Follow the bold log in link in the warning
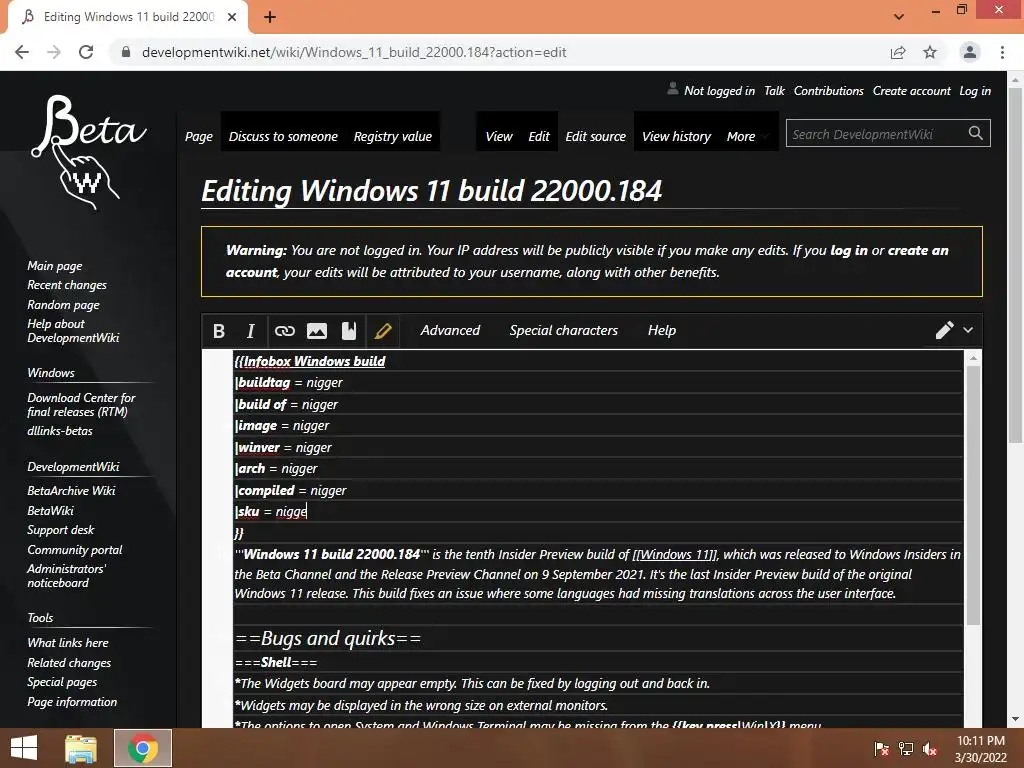This screenshot has width=1024, height=768. coord(848,250)
